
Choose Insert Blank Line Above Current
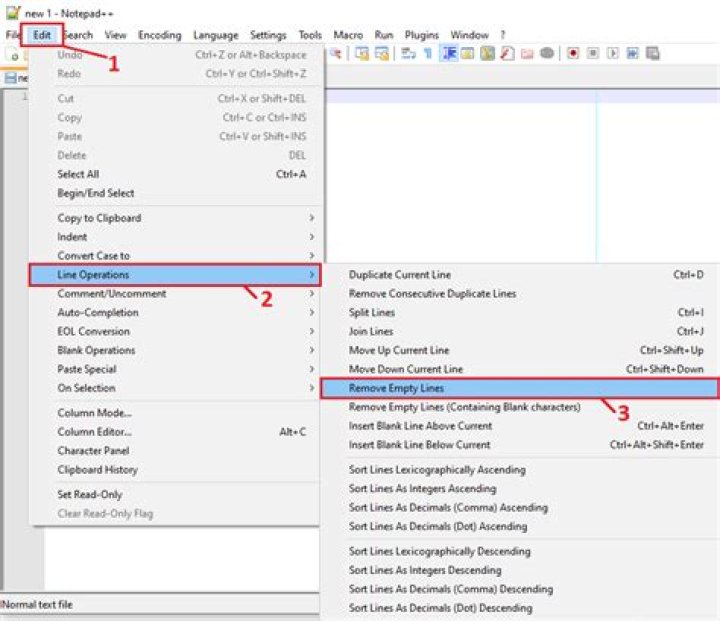point(520,426)
